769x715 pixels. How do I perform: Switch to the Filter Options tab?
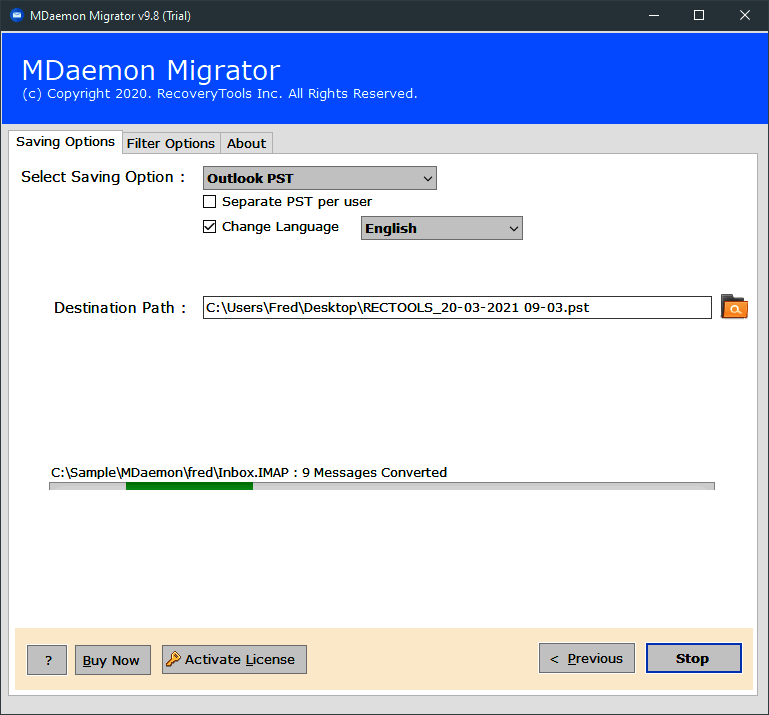click(170, 143)
